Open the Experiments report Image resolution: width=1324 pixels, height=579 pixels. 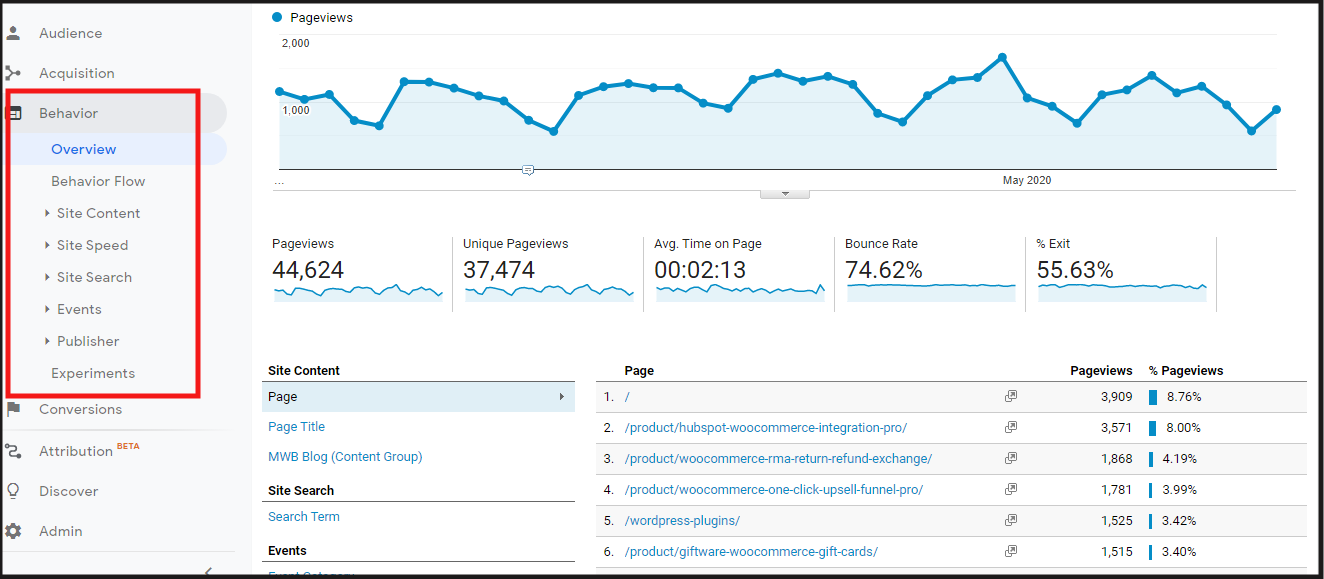point(93,373)
